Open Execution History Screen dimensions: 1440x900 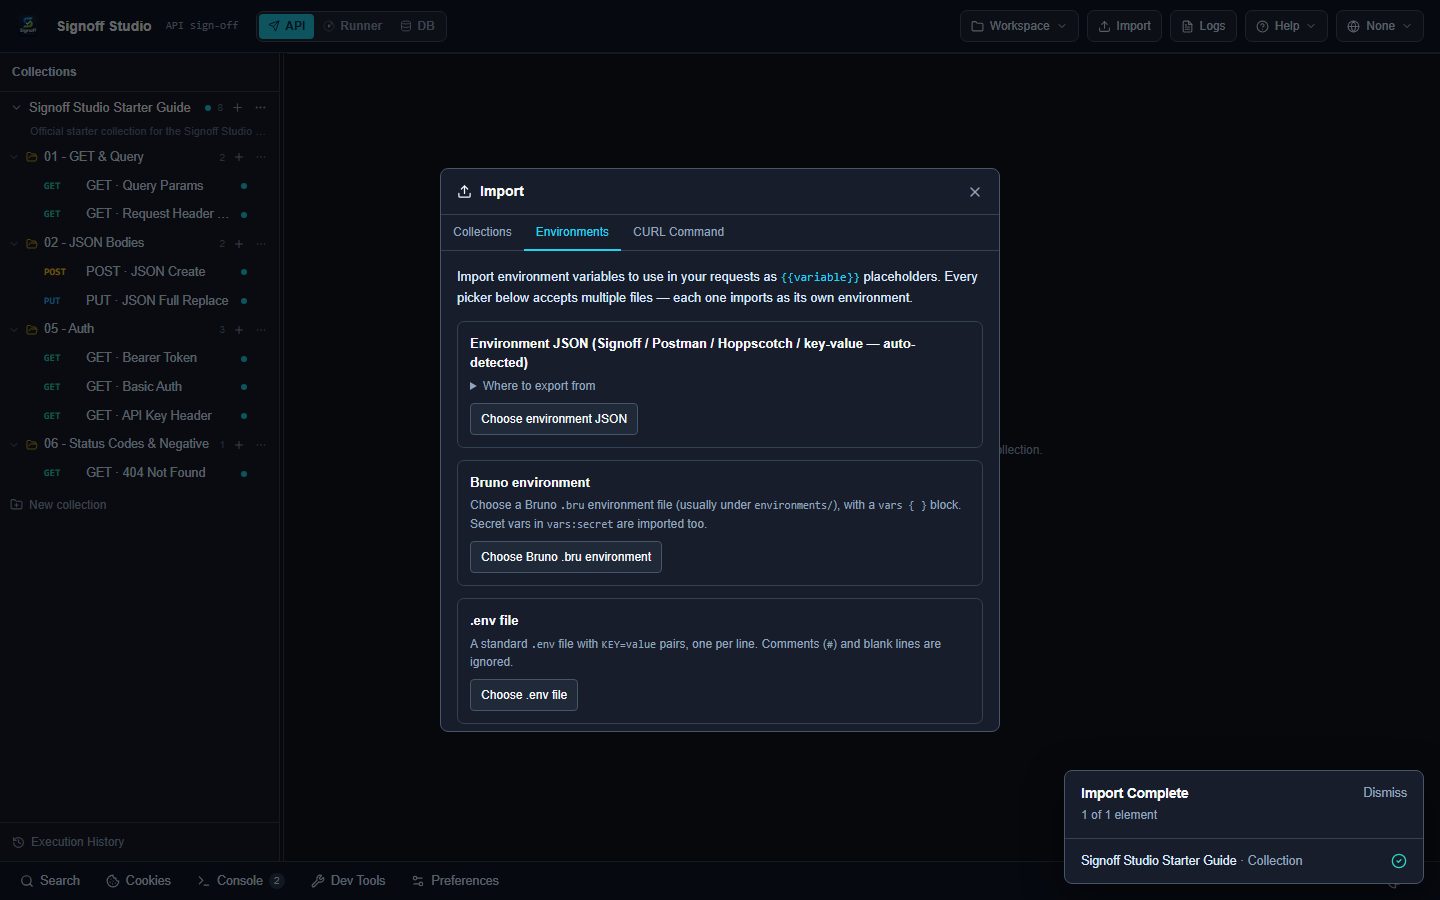(68, 842)
